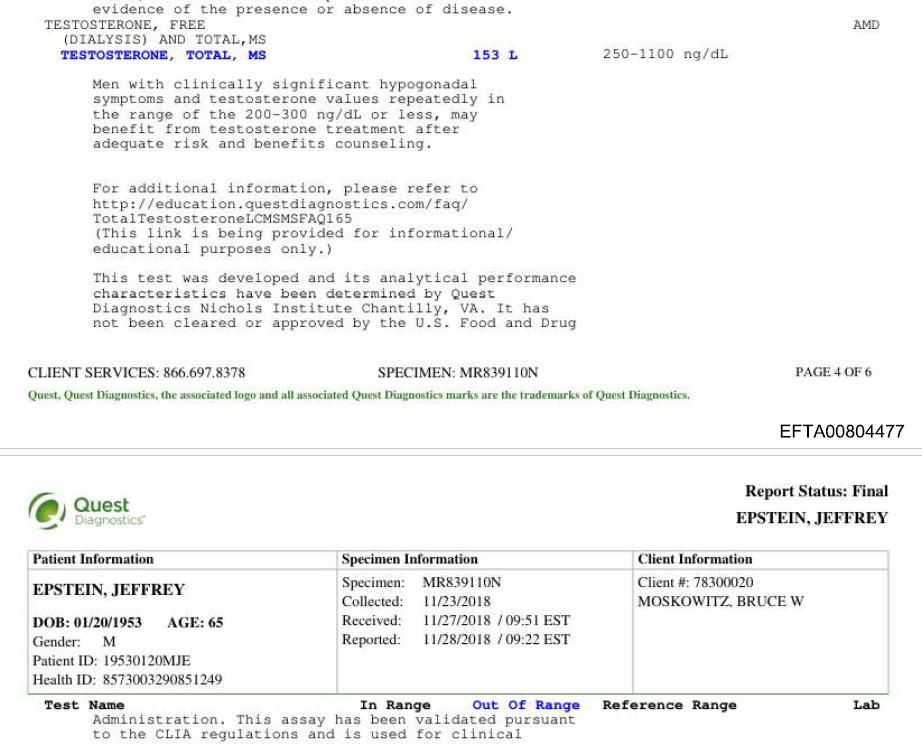
Task: Click the Client Information column header
Action: [694, 559]
